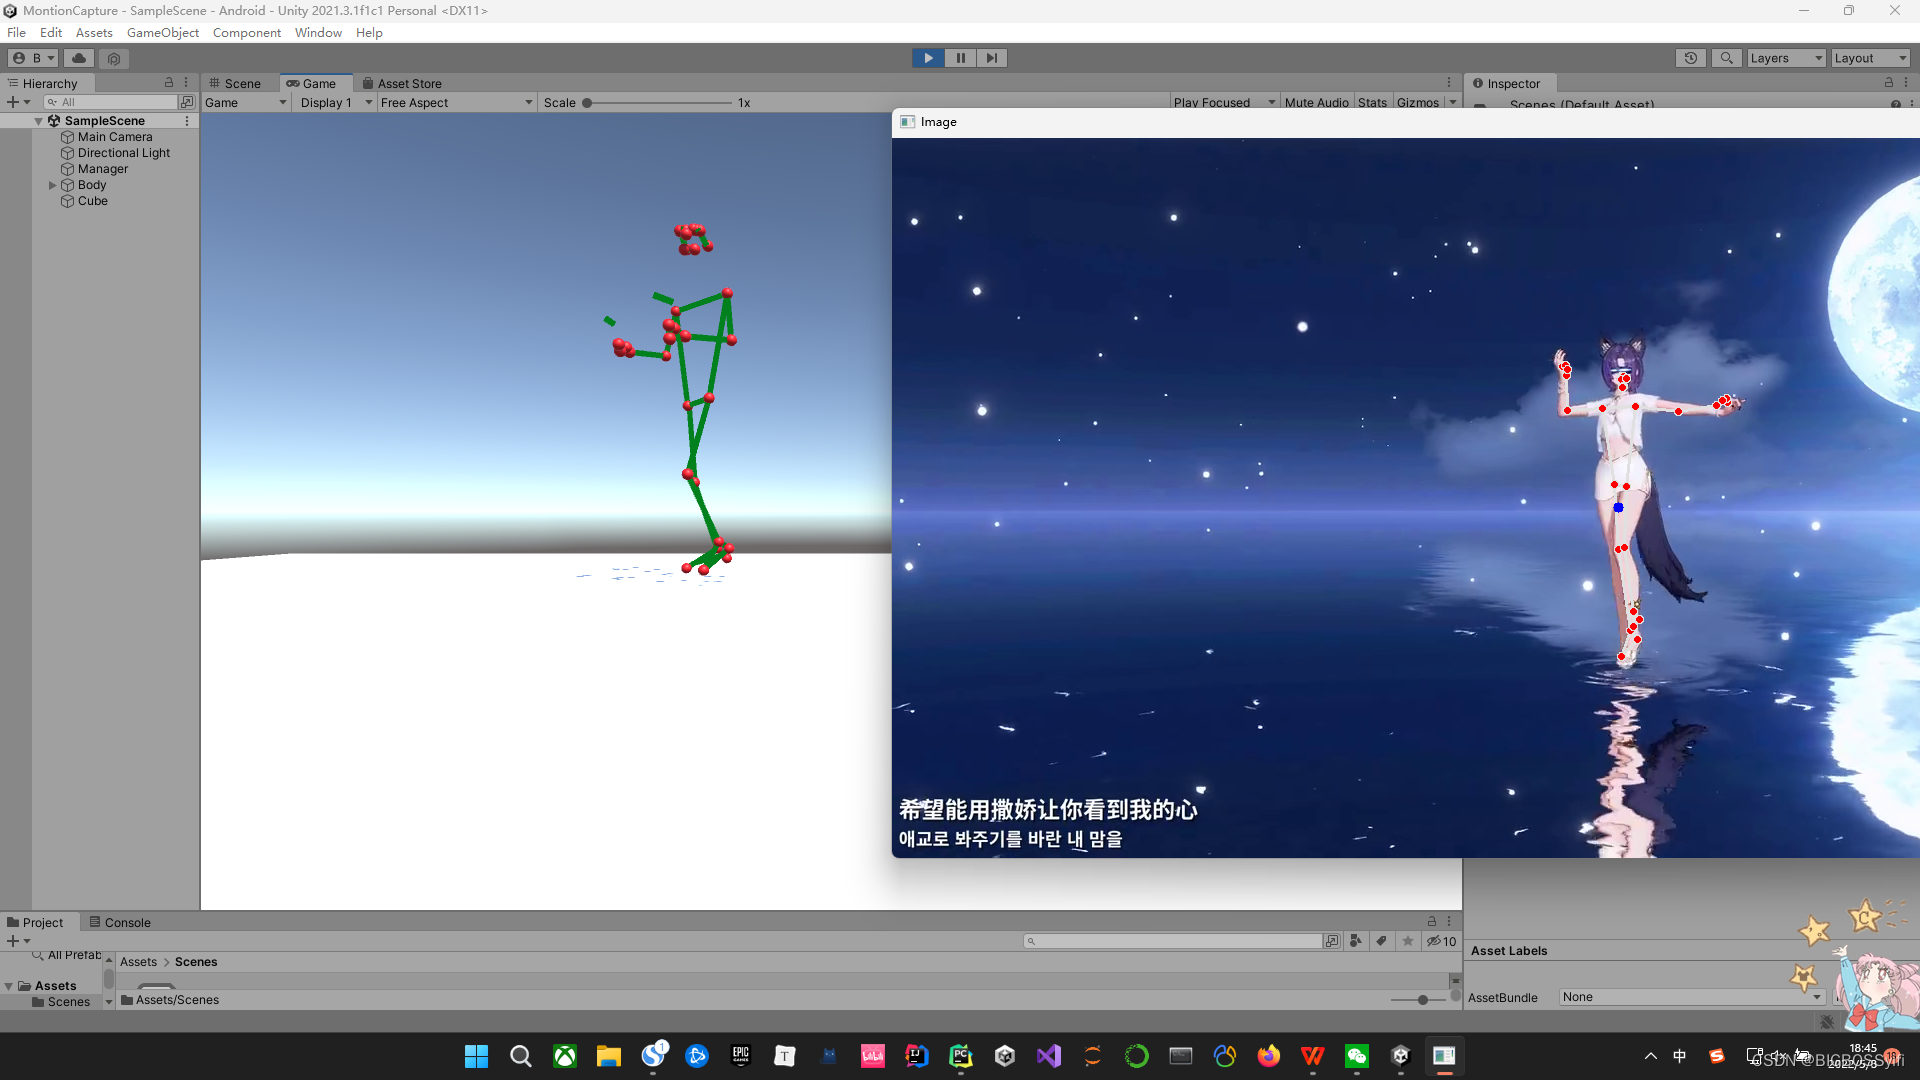Toggle Mute Audio in the Game view
The height and width of the screenshot is (1080, 1920).
(x=1316, y=102)
